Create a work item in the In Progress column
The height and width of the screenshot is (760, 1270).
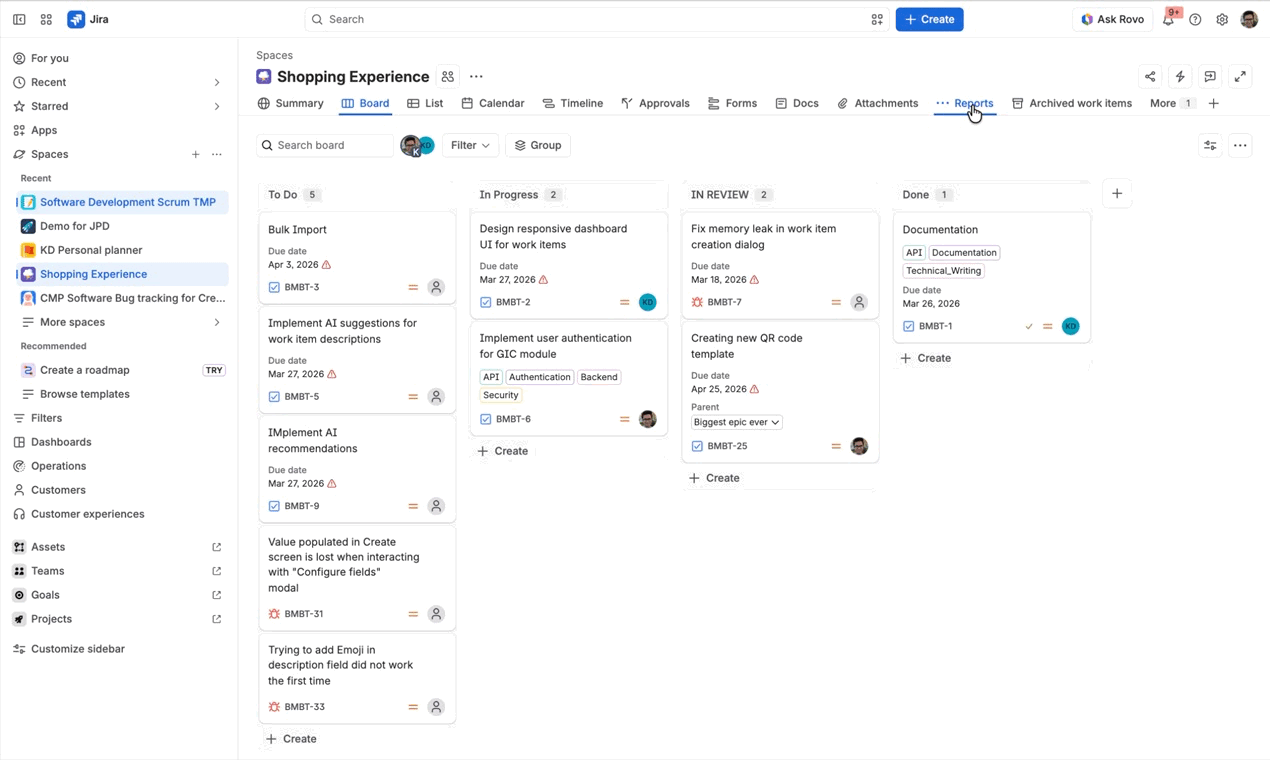tap(503, 451)
